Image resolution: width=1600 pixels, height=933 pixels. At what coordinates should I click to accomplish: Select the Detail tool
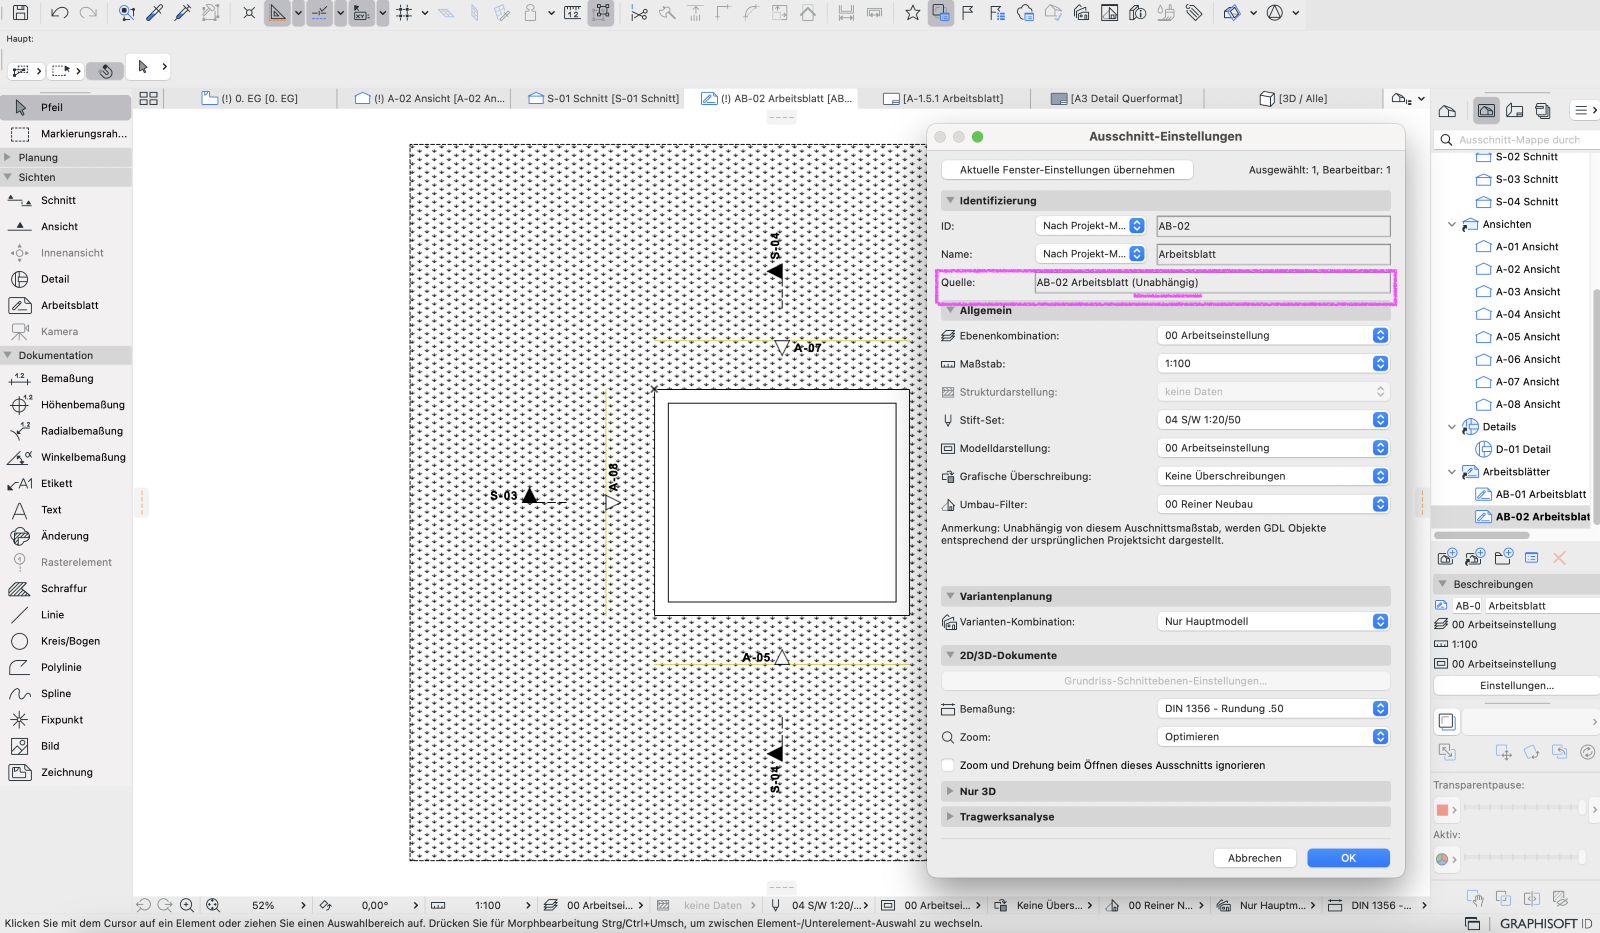point(66,279)
